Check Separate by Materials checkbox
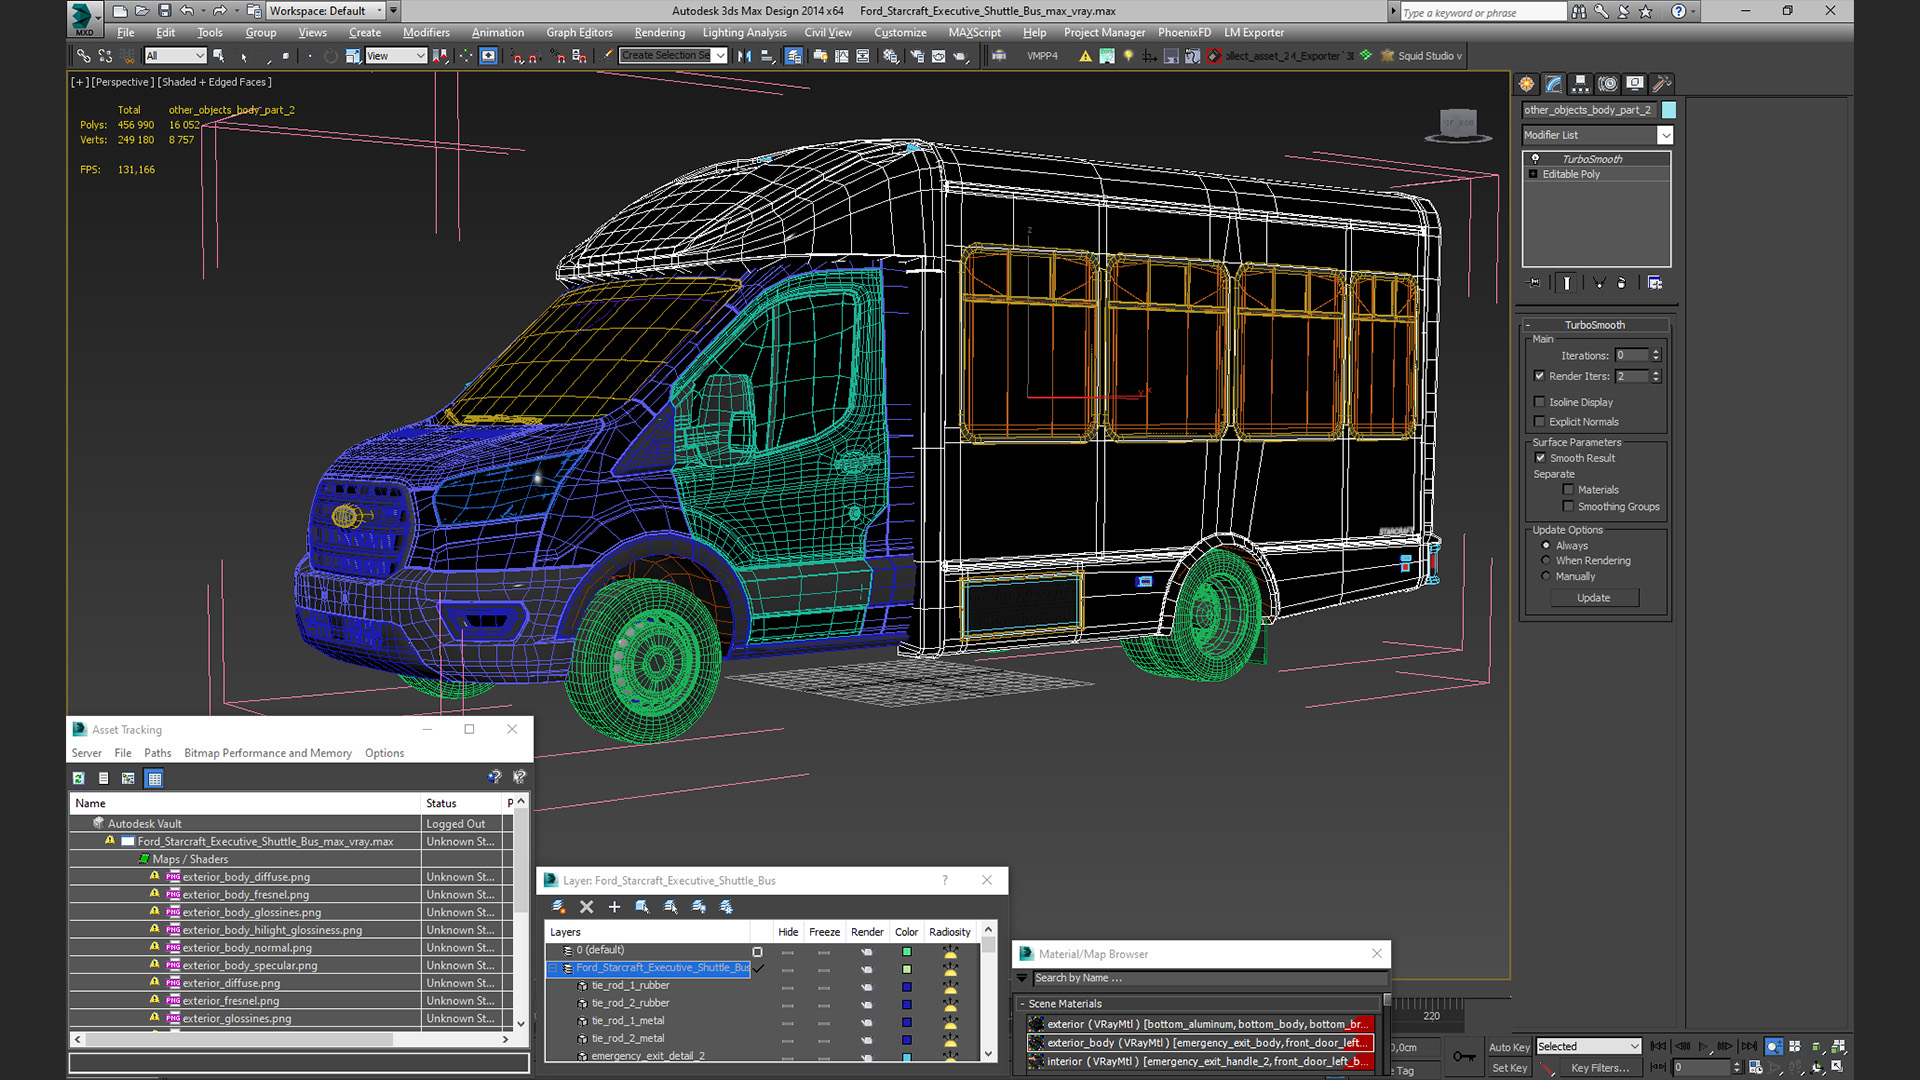Image resolution: width=1920 pixels, height=1080 pixels. coord(1568,490)
